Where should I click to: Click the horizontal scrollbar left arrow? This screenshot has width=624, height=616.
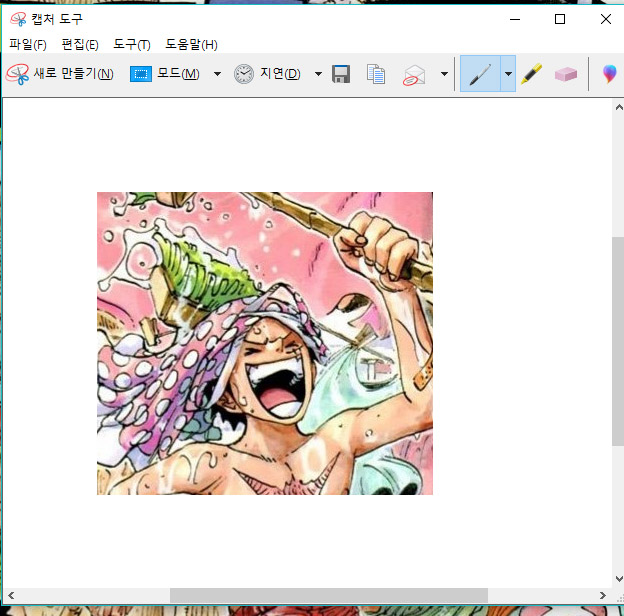pos(11,596)
